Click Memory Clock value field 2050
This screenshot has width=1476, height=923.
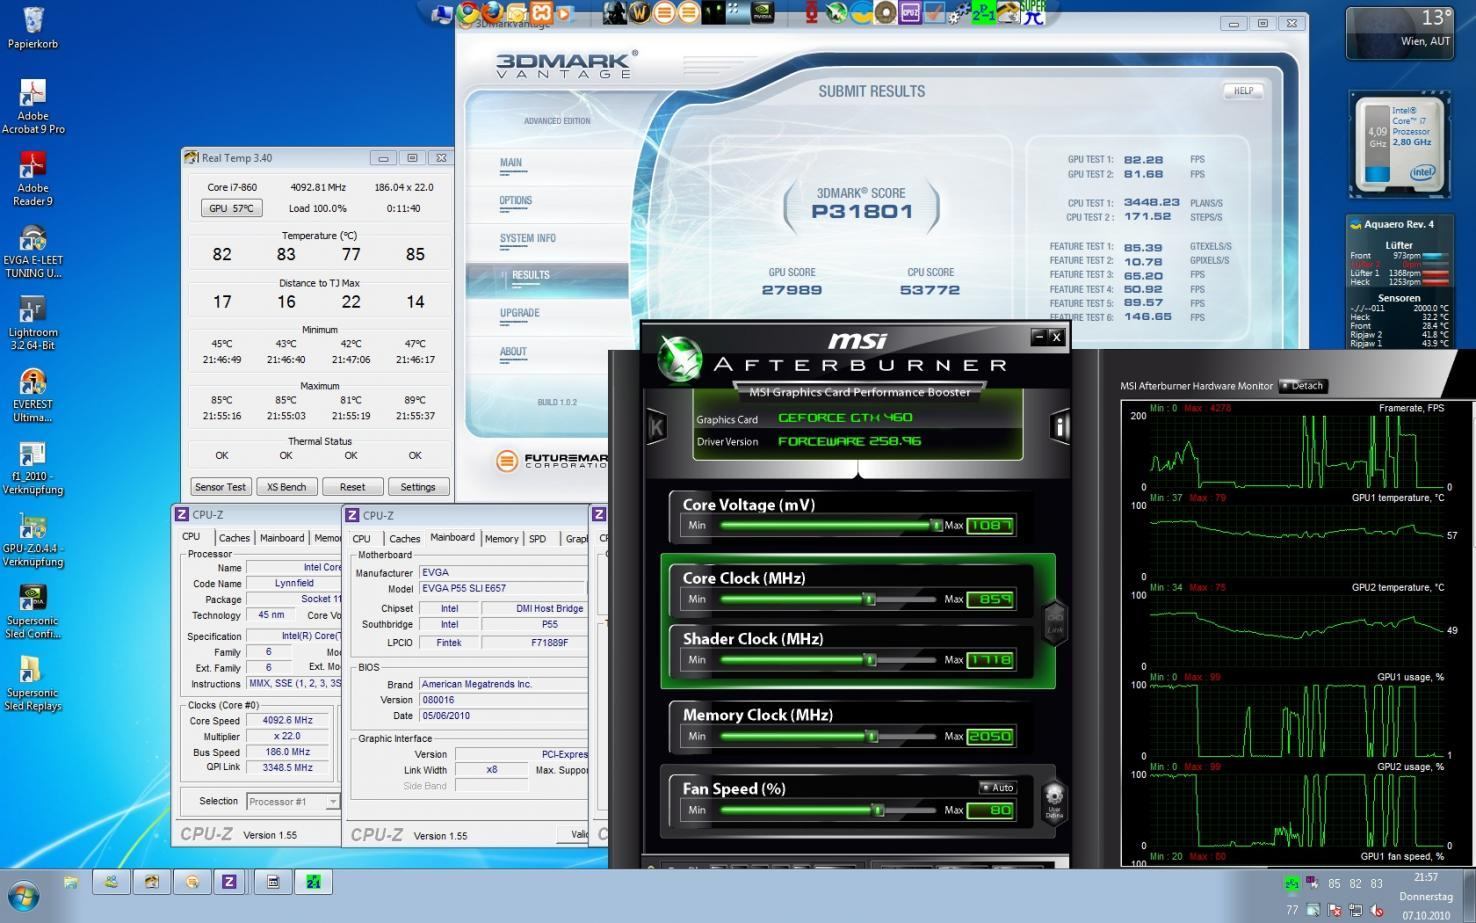[x=990, y=736]
